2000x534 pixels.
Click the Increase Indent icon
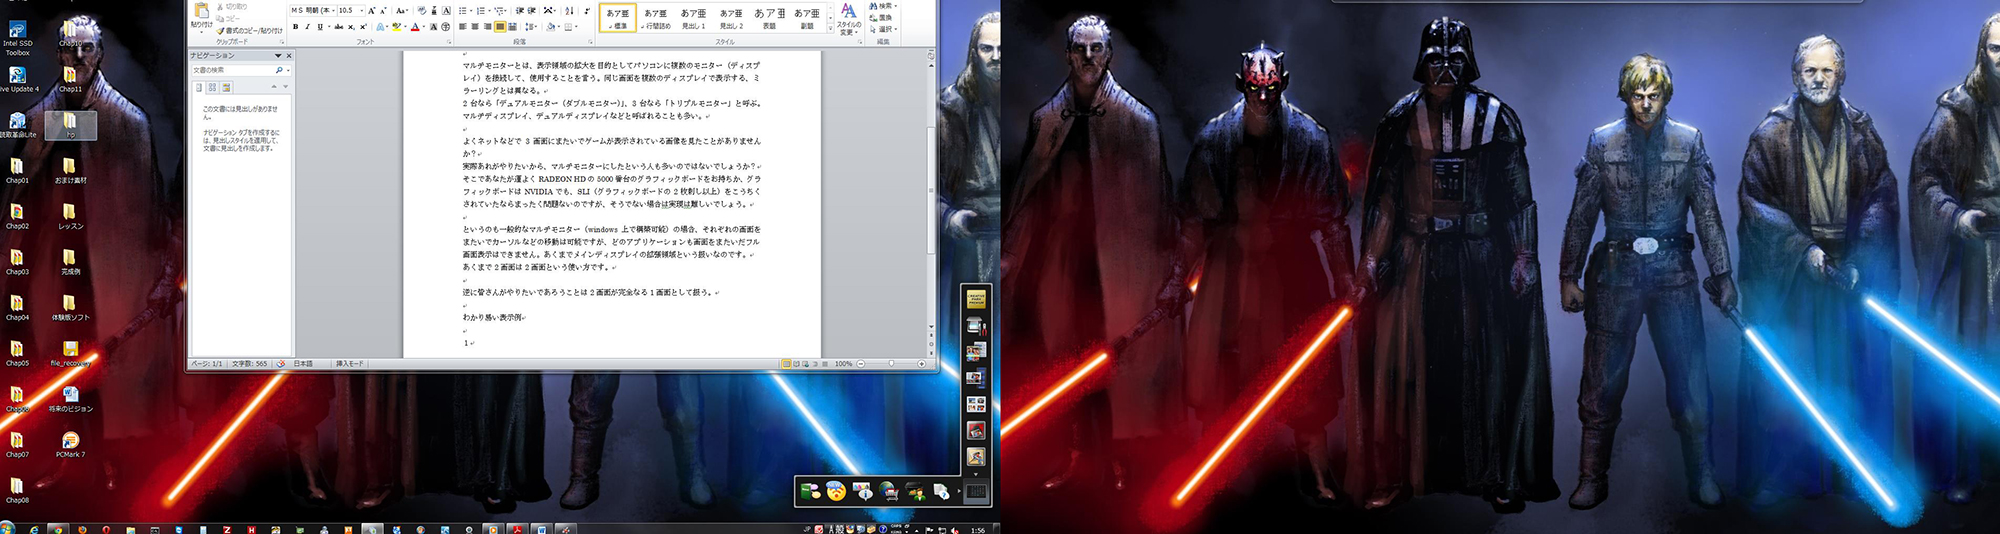point(532,10)
